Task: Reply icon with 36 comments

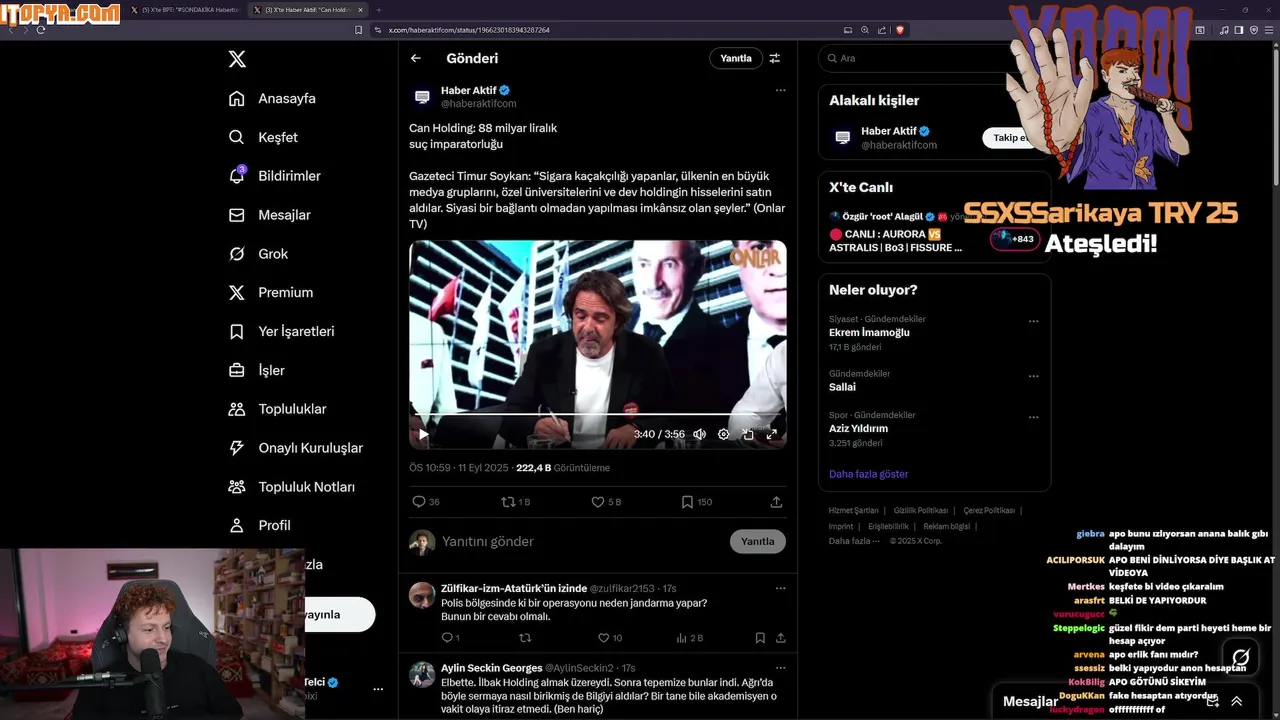Action: (x=426, y=502)
